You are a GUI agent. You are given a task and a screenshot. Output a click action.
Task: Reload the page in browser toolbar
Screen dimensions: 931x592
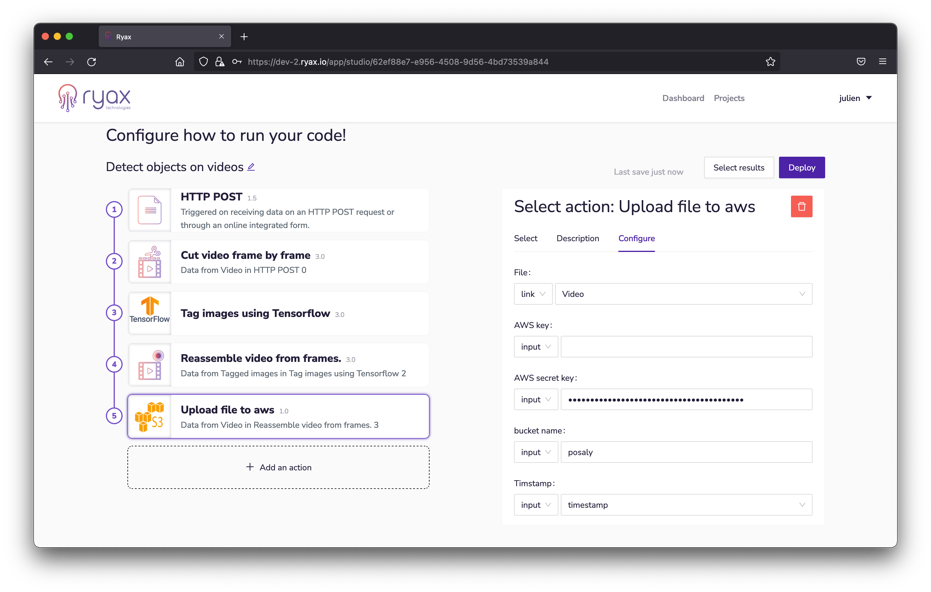point(92,62)
